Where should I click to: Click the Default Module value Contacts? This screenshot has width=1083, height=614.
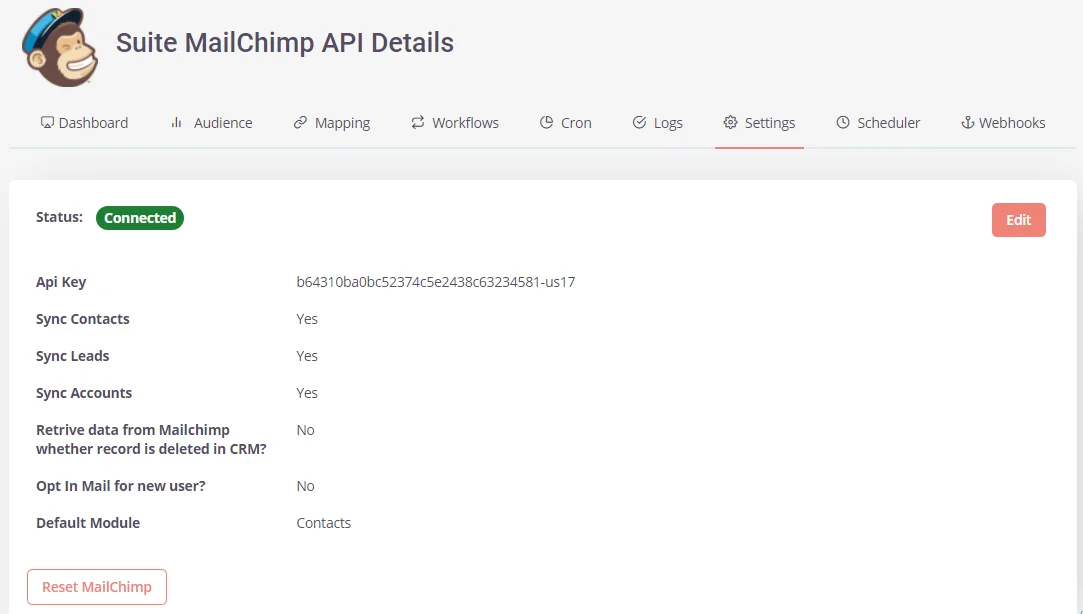click(x=323, y=523)
